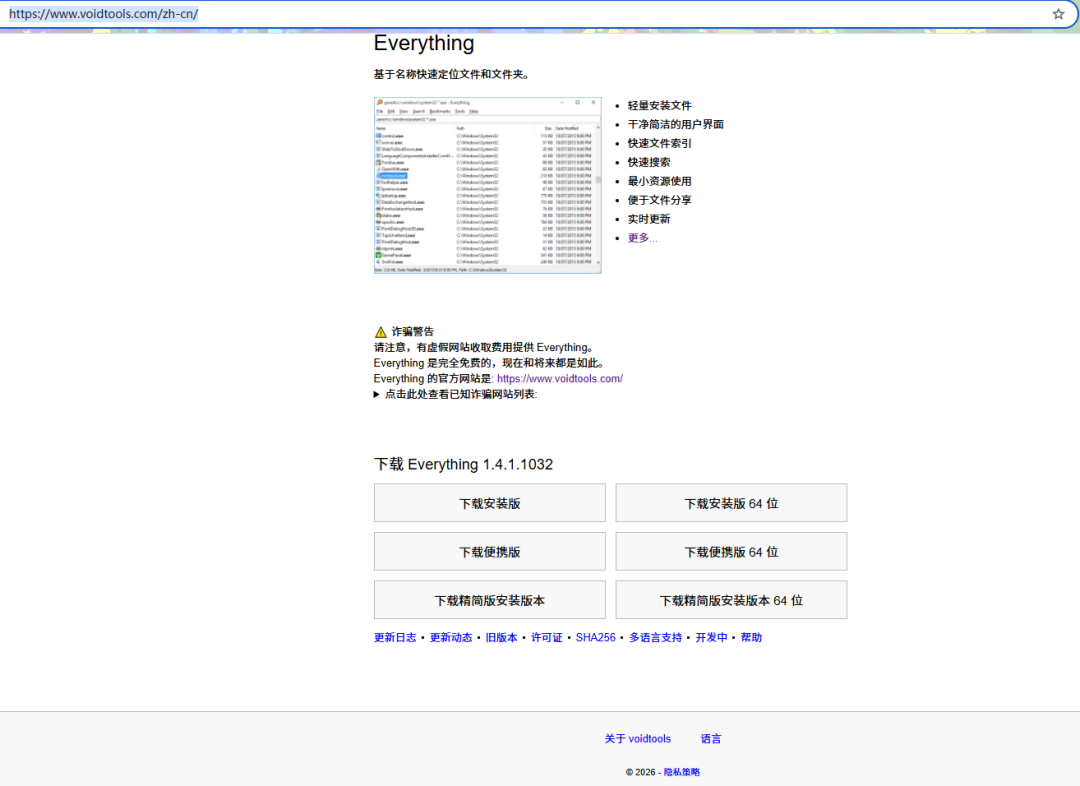Open the 隐私策略 footer link
Viewport: 1080px width, 786px height.
click(x=681, y=772)
